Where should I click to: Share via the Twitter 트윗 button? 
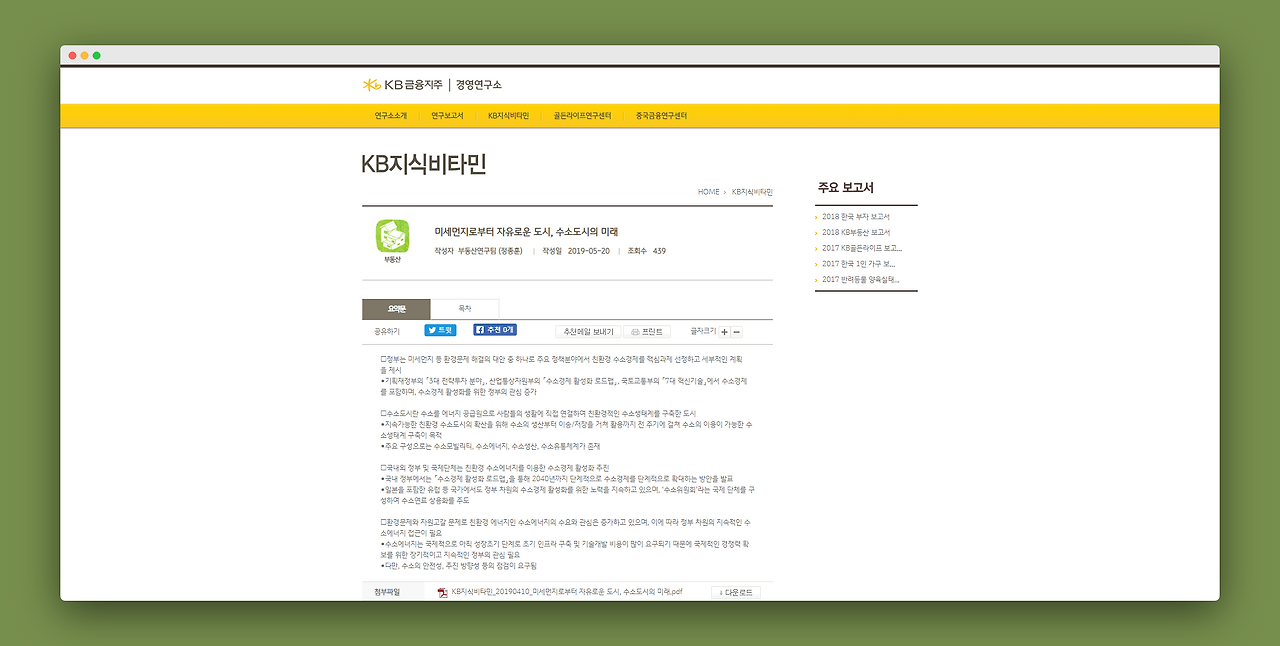[440, 330]
